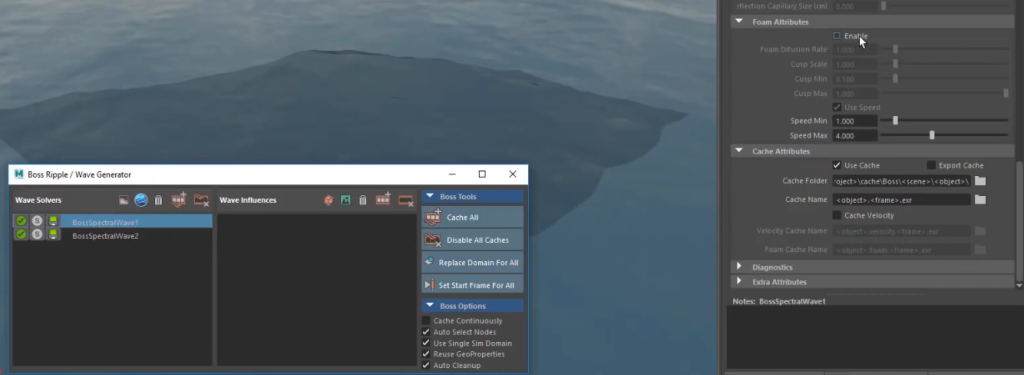Browse Cache Folder with folder icon
The height and width of the screenshot is (375, 1024).
click(x=980, y=181)
